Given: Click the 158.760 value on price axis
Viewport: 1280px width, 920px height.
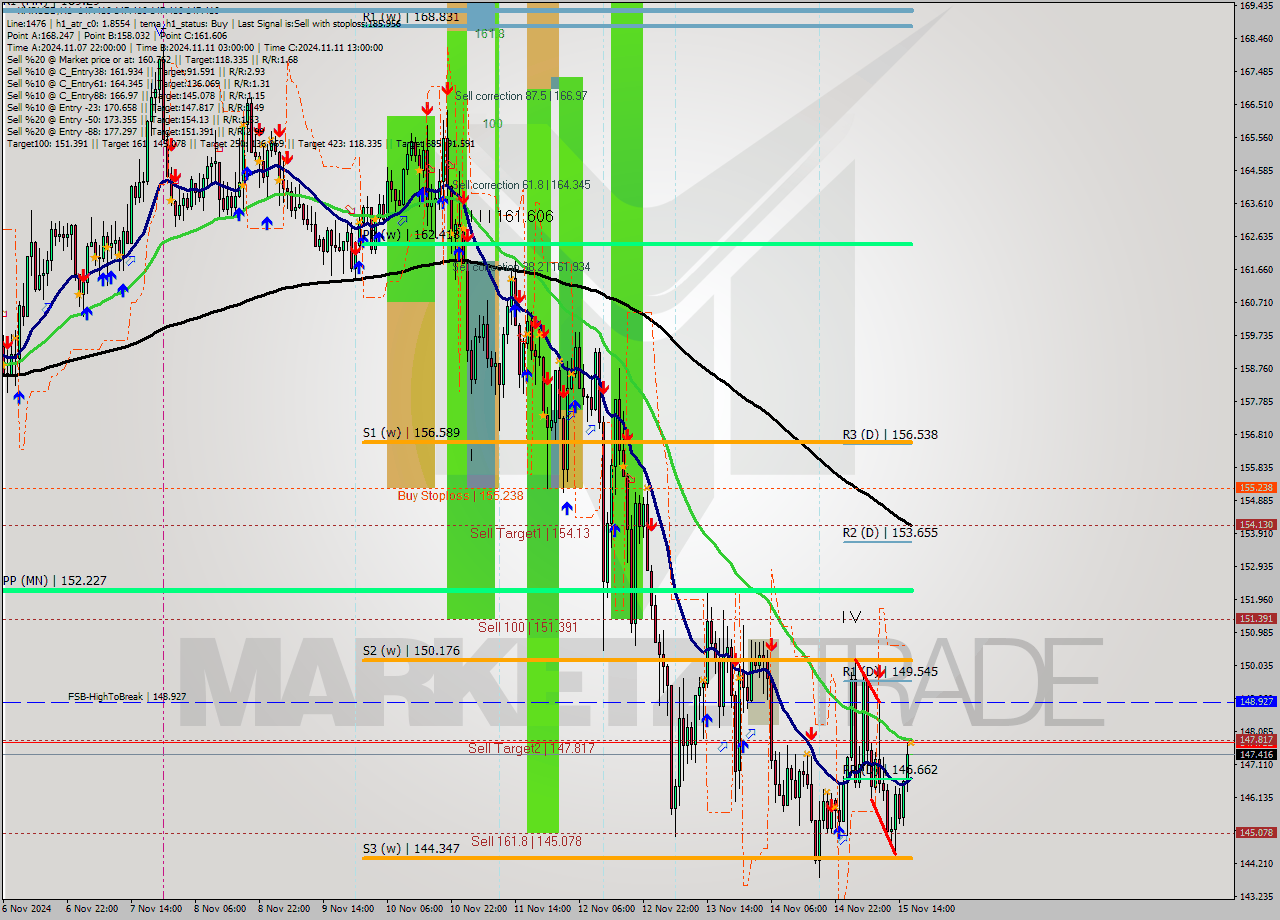Looking at the screenshot, I should 1256,369.
